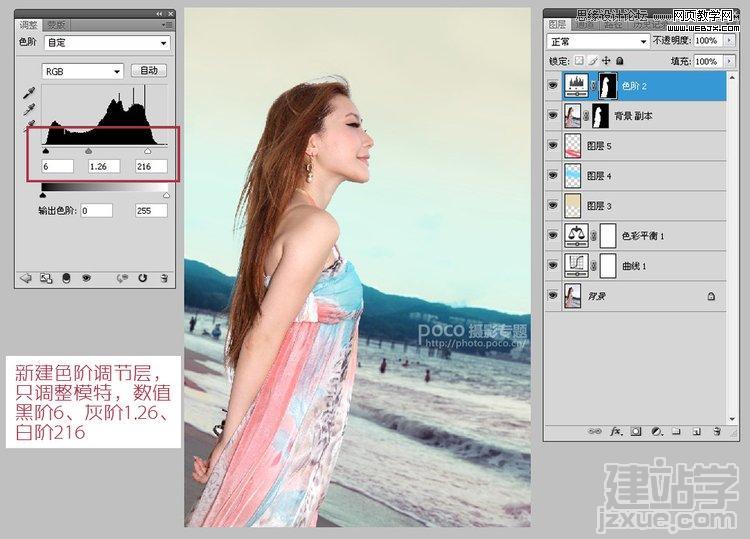Click the white output level slider handle
This screenshot has height=539, width=750.
pyautogui.click(x=166, y=195)
